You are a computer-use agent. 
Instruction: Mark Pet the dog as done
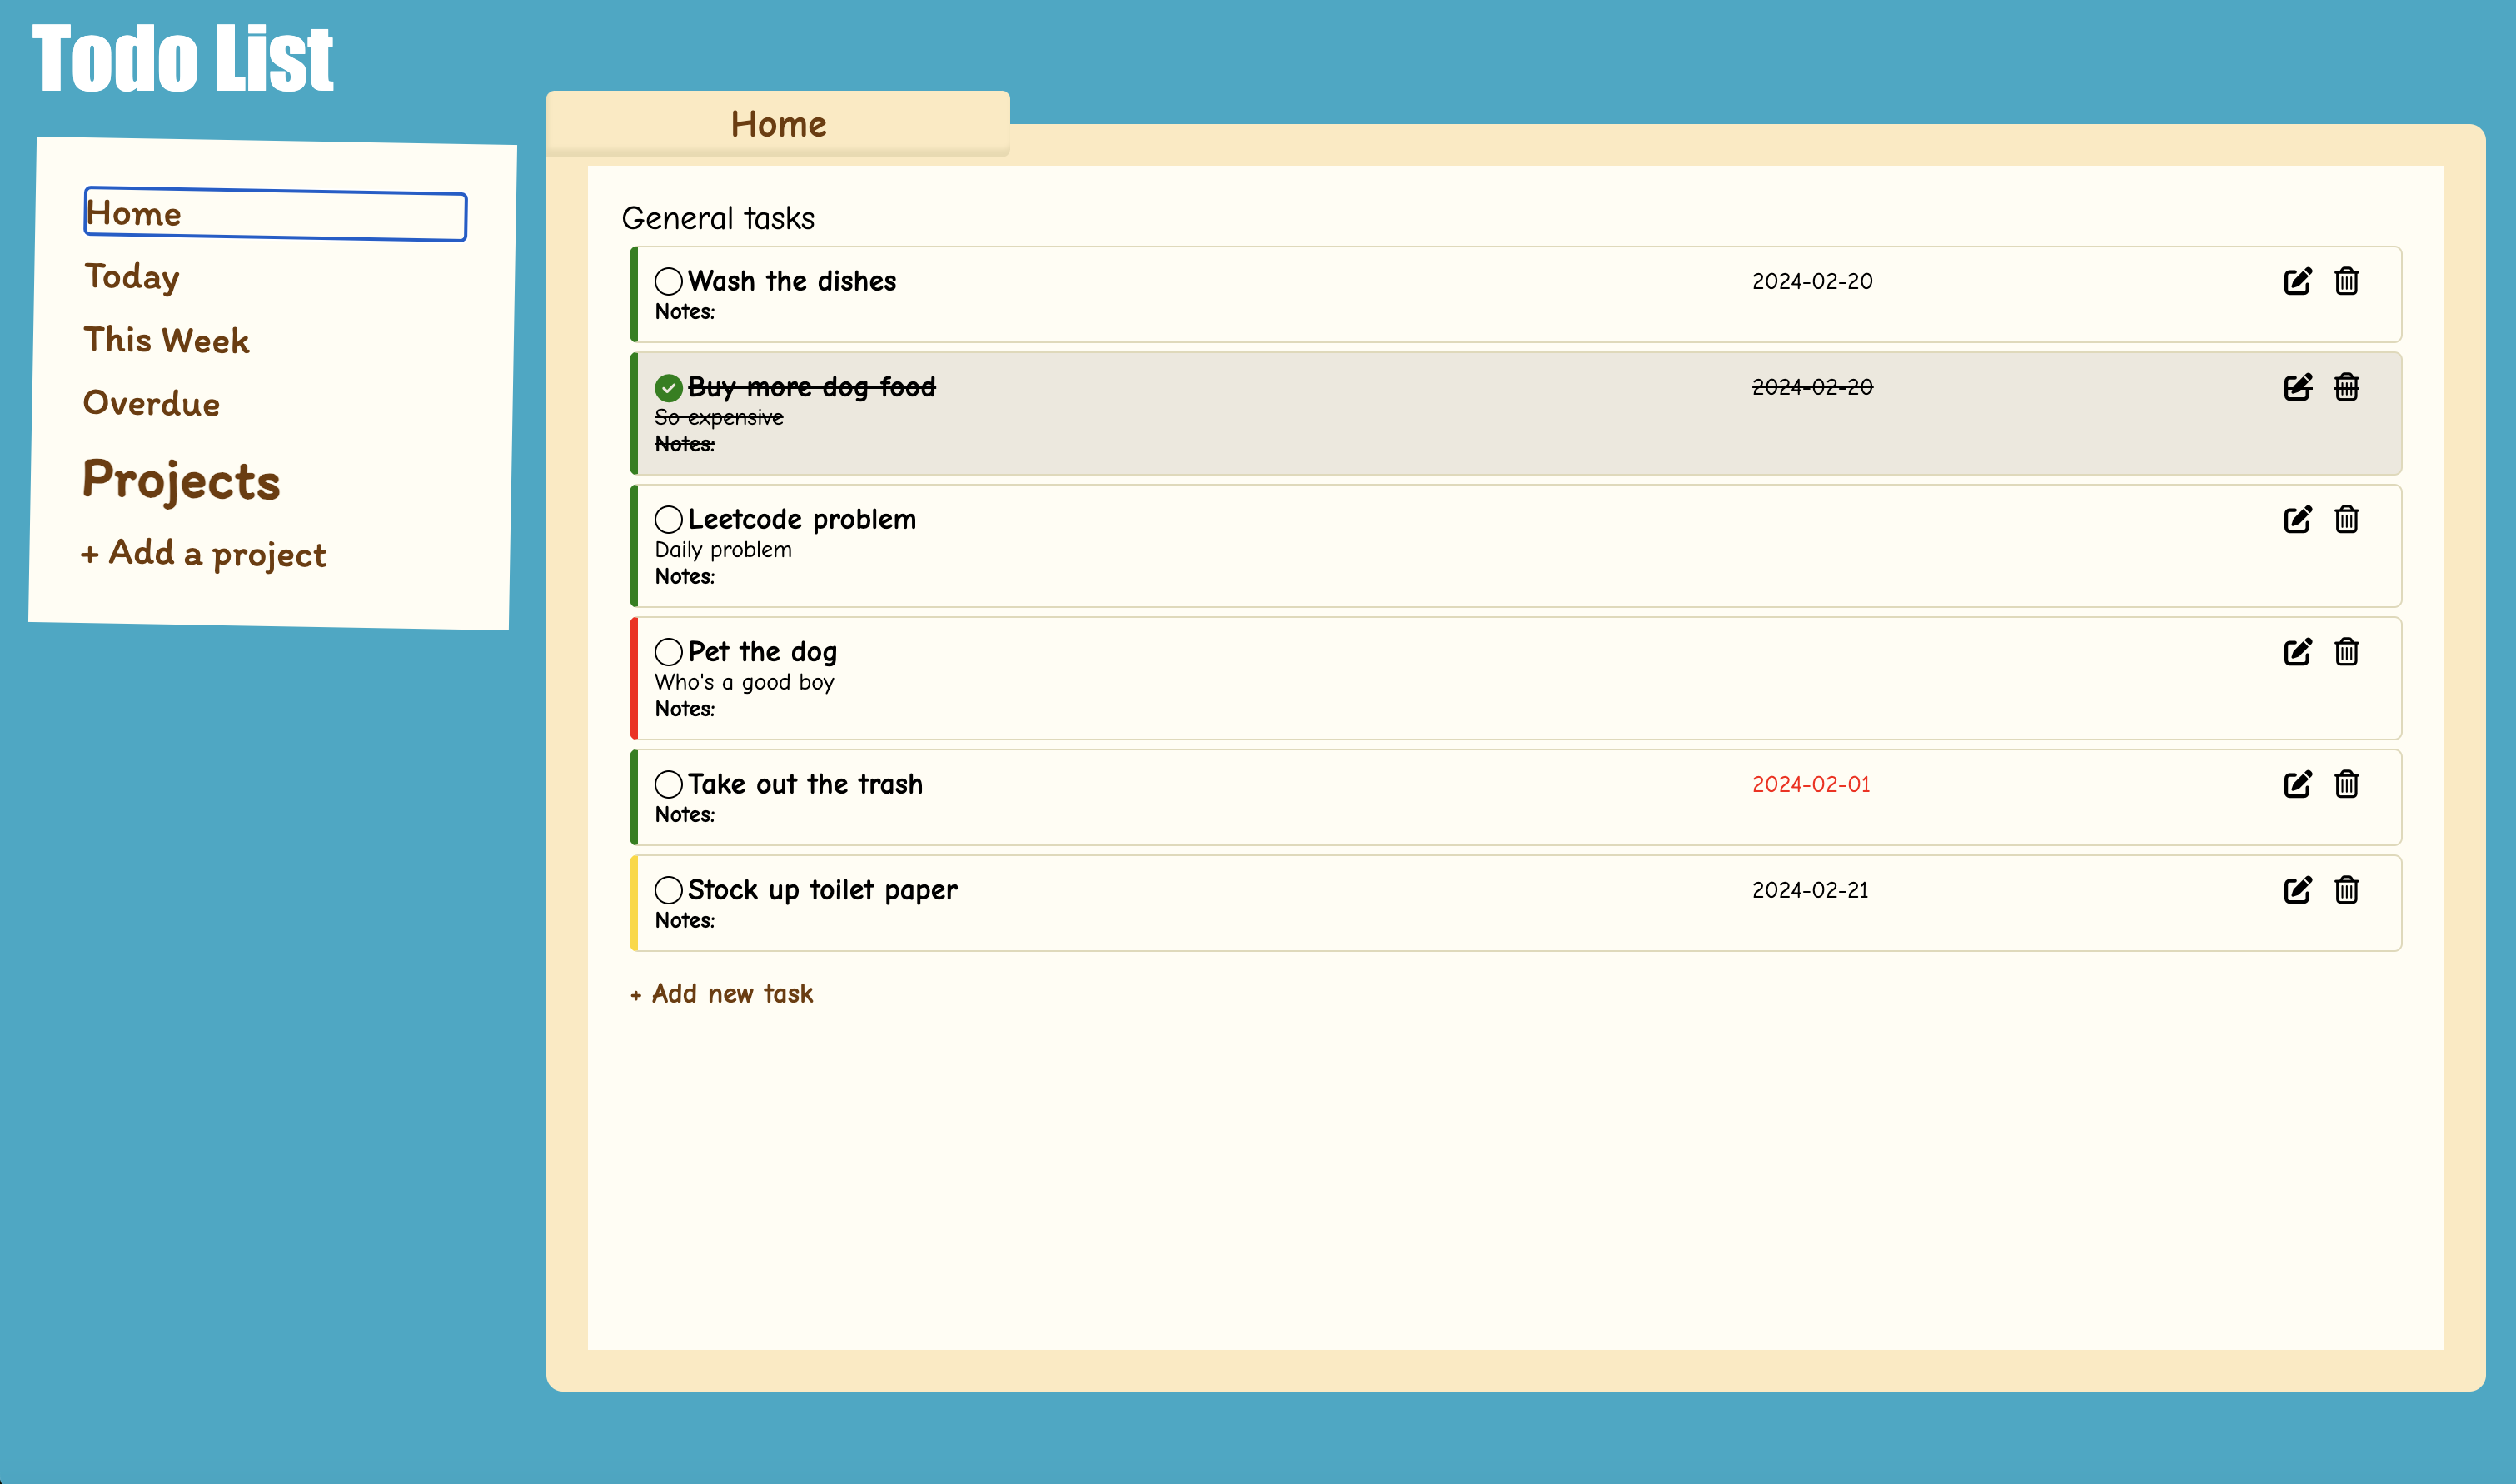(x=668, y=652)
